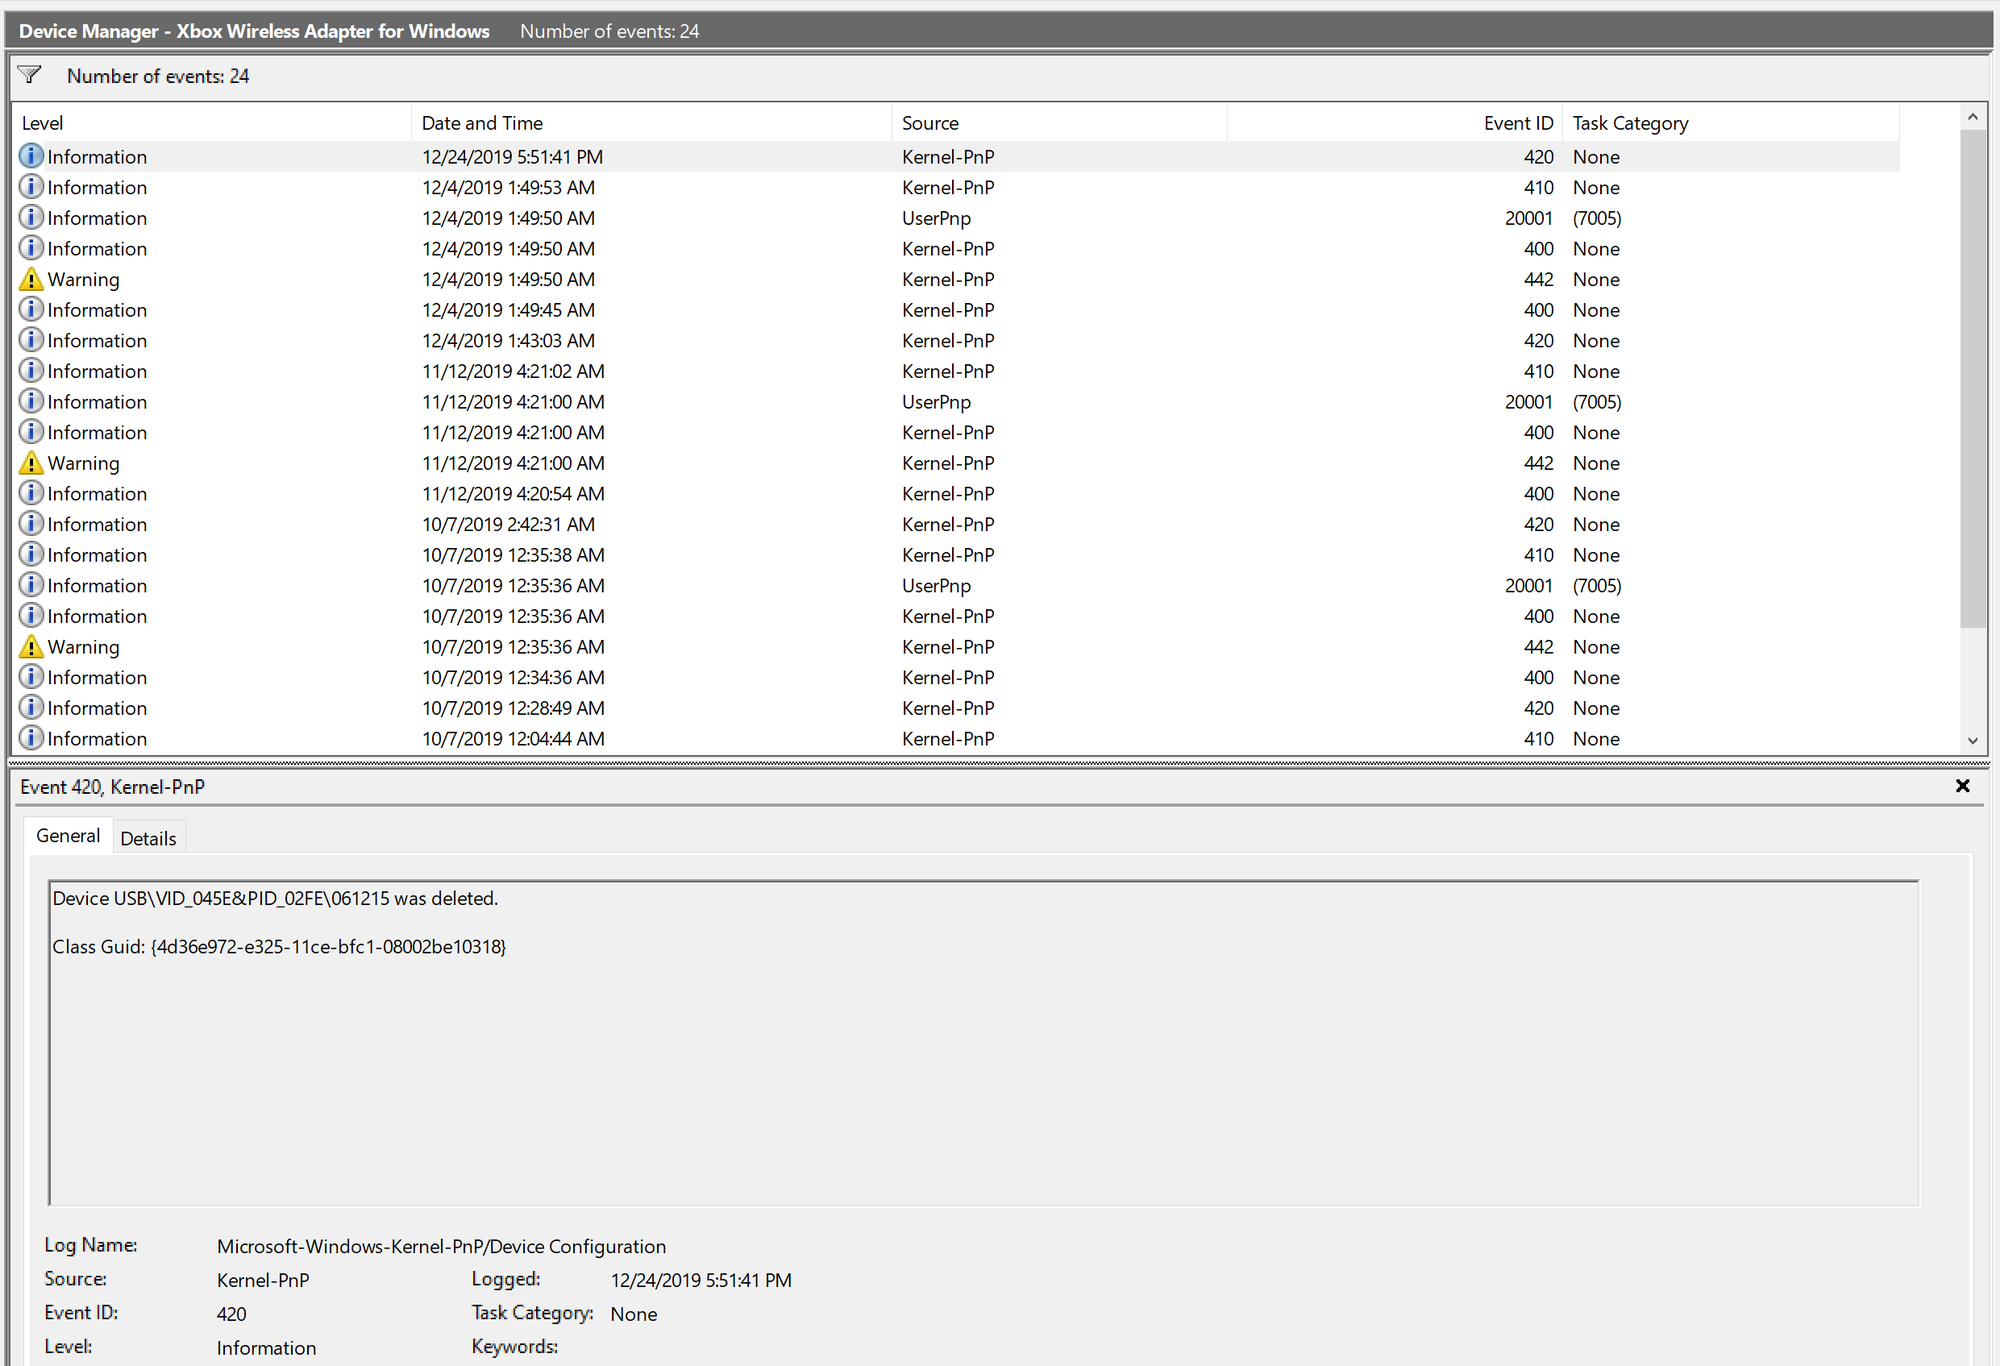Sort by the Event ID column header
2000x1366 pixels.
(1395, 123)
